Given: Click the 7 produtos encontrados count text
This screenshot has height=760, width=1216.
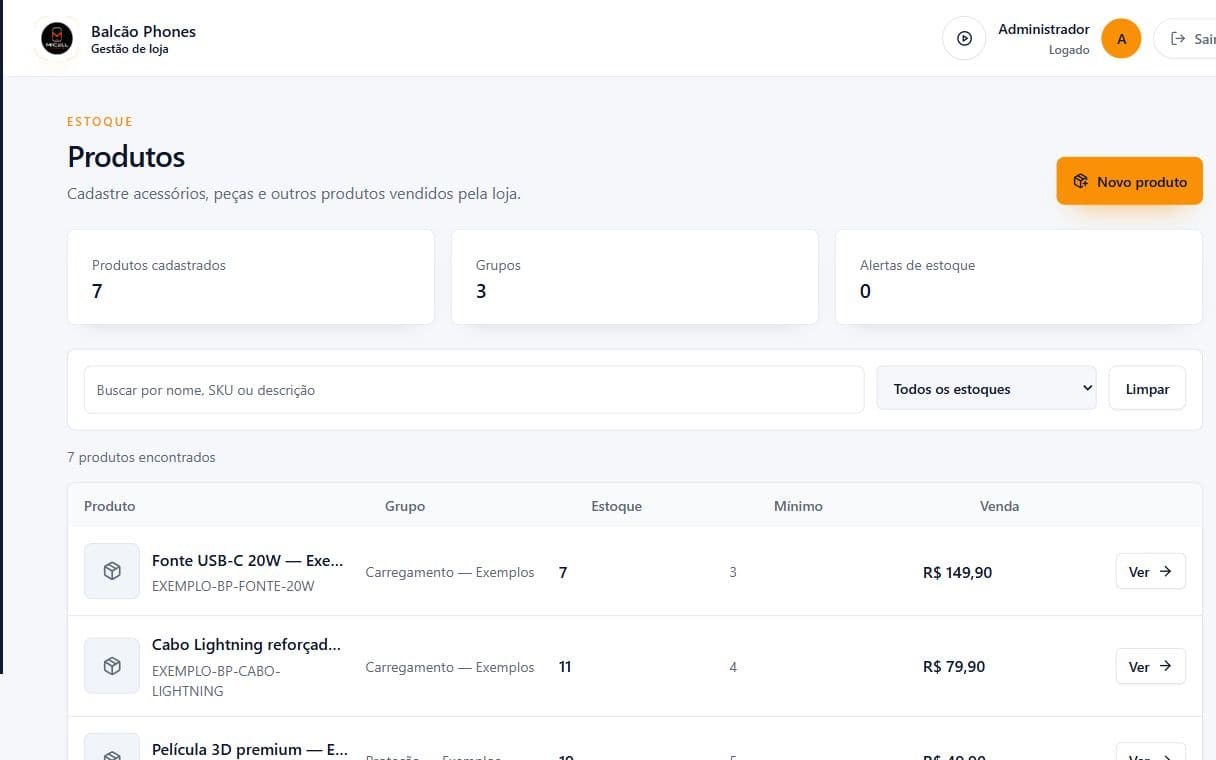Looking at the screenshot, I should coord(141,457).
